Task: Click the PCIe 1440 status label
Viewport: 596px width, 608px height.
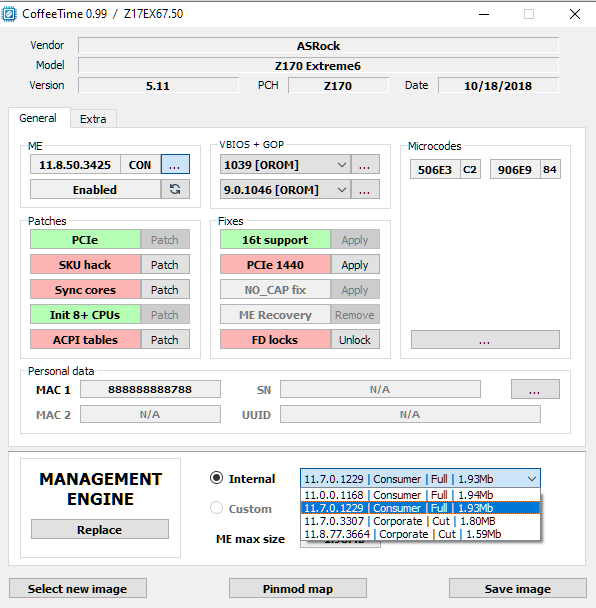Action: 275,264
